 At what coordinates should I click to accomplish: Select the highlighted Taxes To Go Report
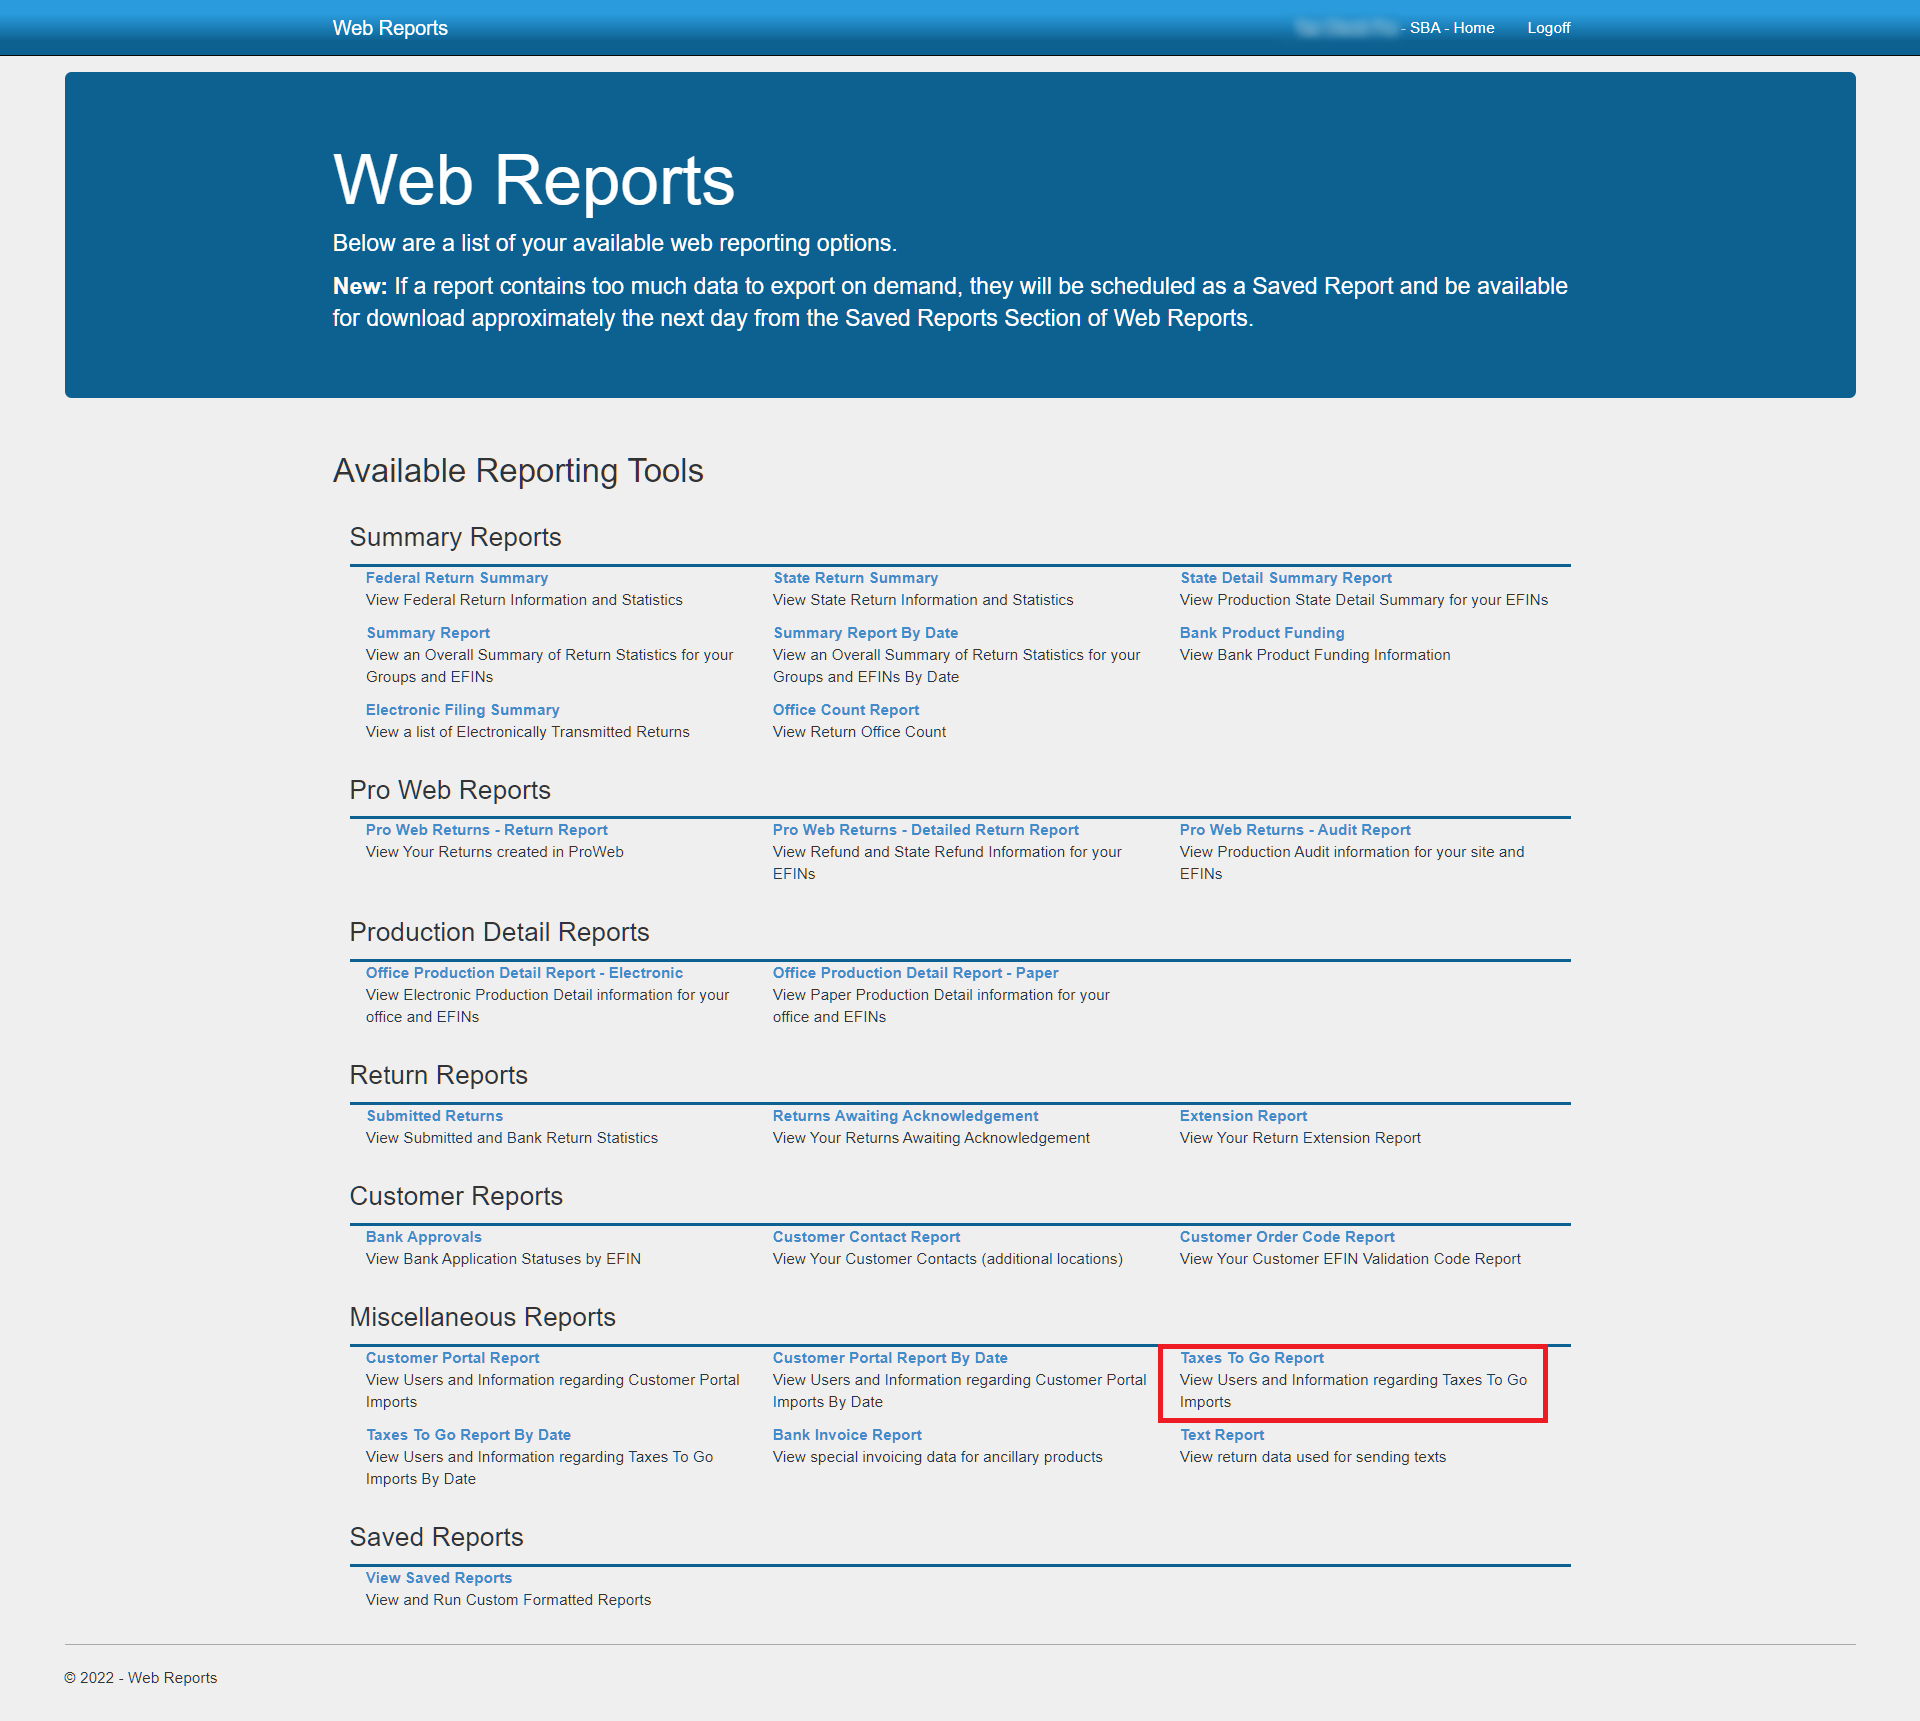pos(1251,1358)
